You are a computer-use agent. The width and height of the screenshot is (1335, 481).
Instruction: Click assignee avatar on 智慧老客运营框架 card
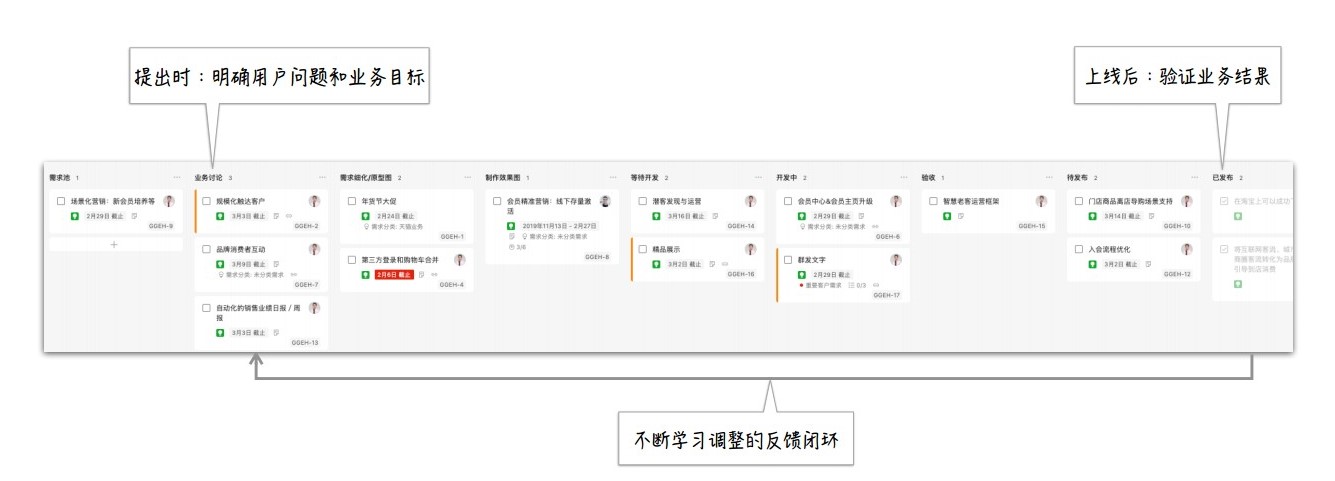pyautogui.click(x=1041, y=201)
